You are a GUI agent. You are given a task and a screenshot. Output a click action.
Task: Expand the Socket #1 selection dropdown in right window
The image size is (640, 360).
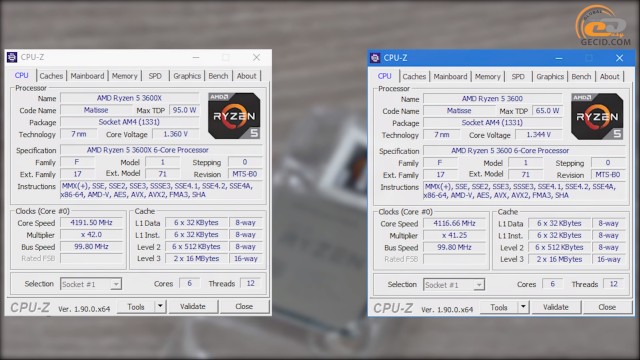pyautogui.click(x=479, y=285)
